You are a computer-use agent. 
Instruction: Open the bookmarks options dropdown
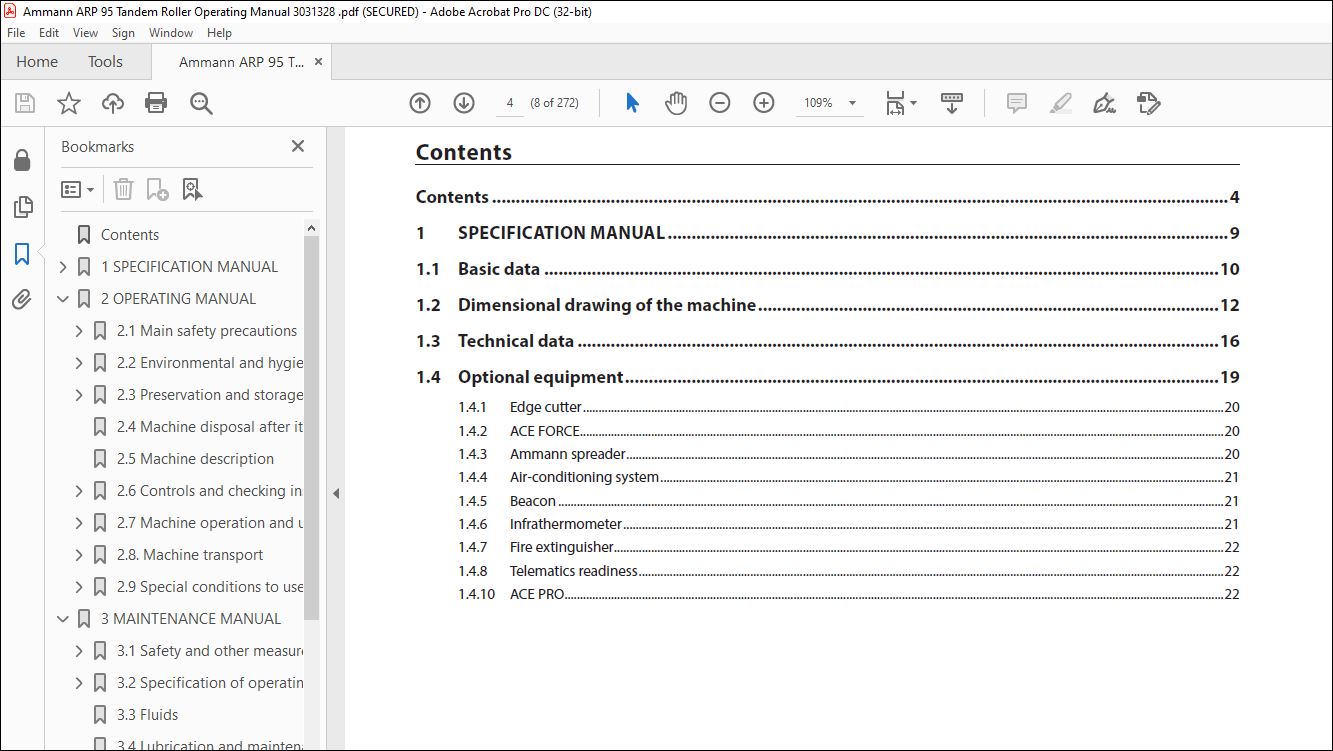(78, 189)
